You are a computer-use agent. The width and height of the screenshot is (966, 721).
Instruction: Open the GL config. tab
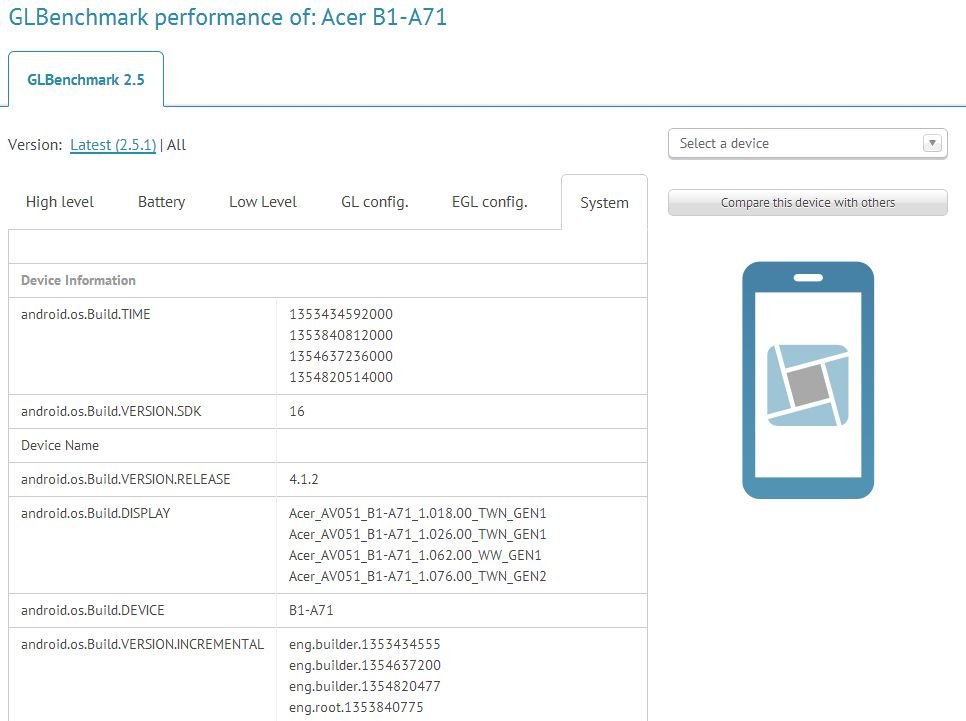click(x=375, y=202)
